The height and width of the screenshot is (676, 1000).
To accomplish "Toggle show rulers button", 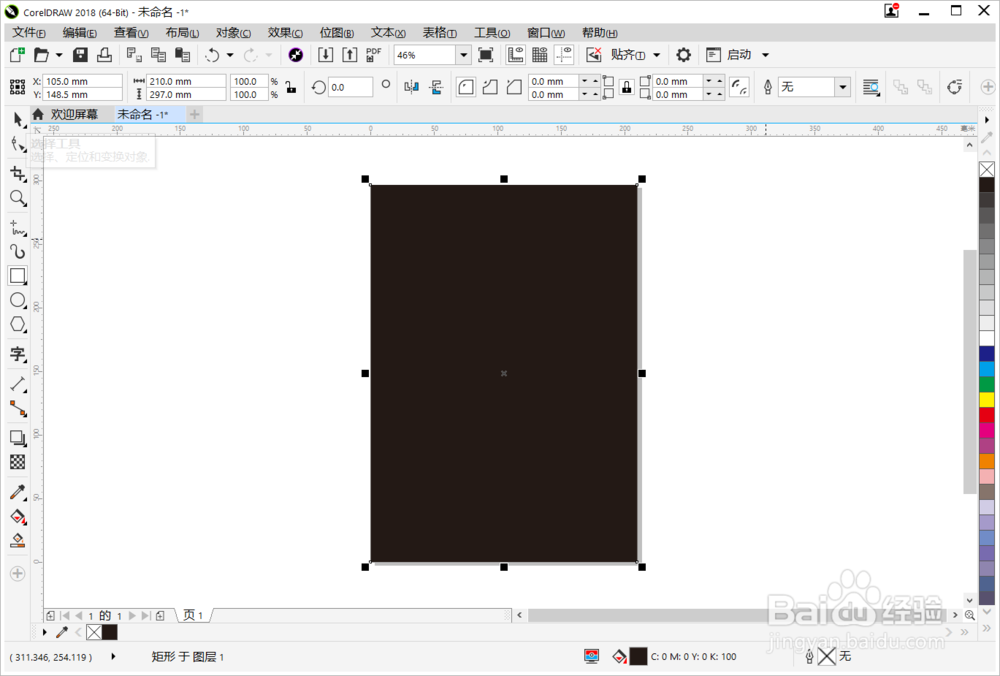I will coord(515,55).
